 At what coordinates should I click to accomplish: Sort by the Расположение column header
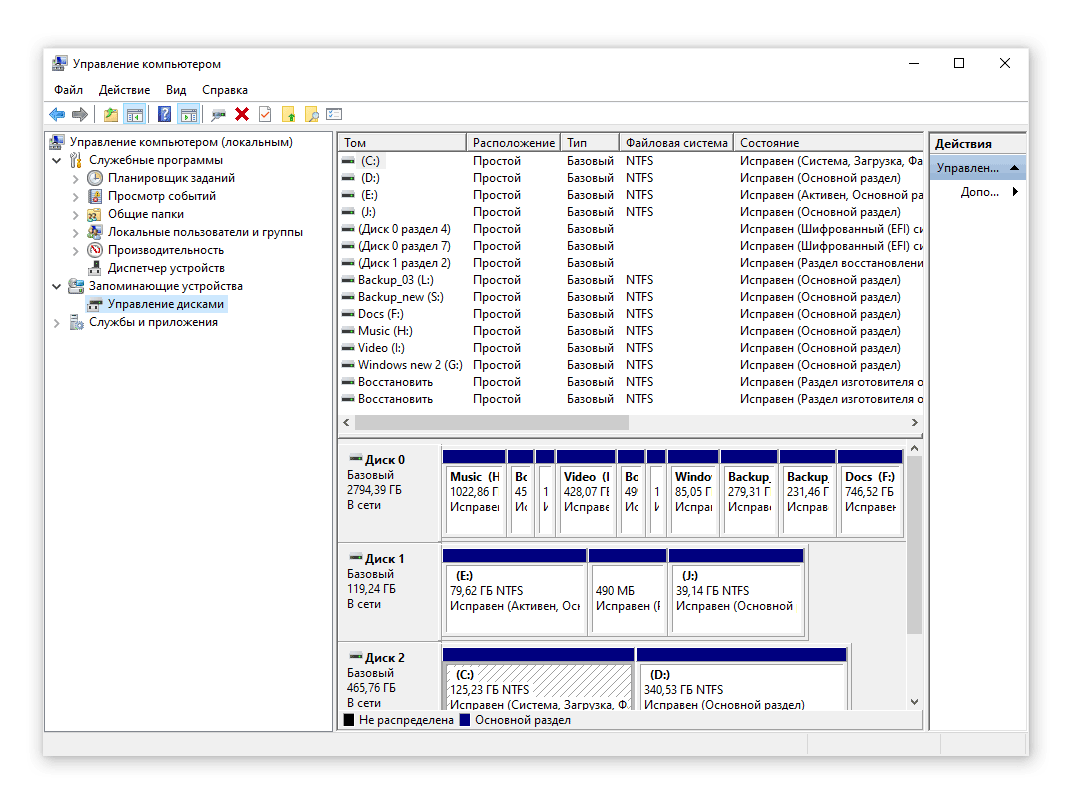pos(513,142)
